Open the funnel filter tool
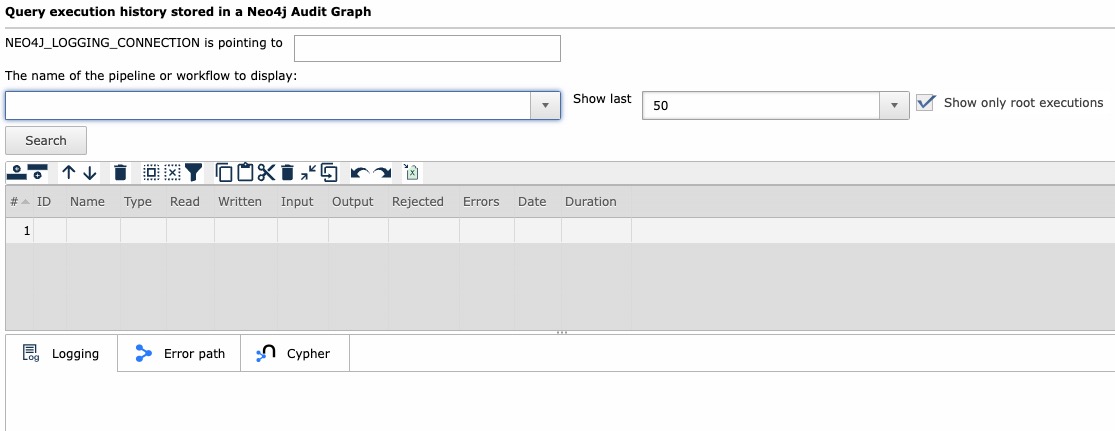This screenshot has width=1115, height=431. tap(193, 172)
